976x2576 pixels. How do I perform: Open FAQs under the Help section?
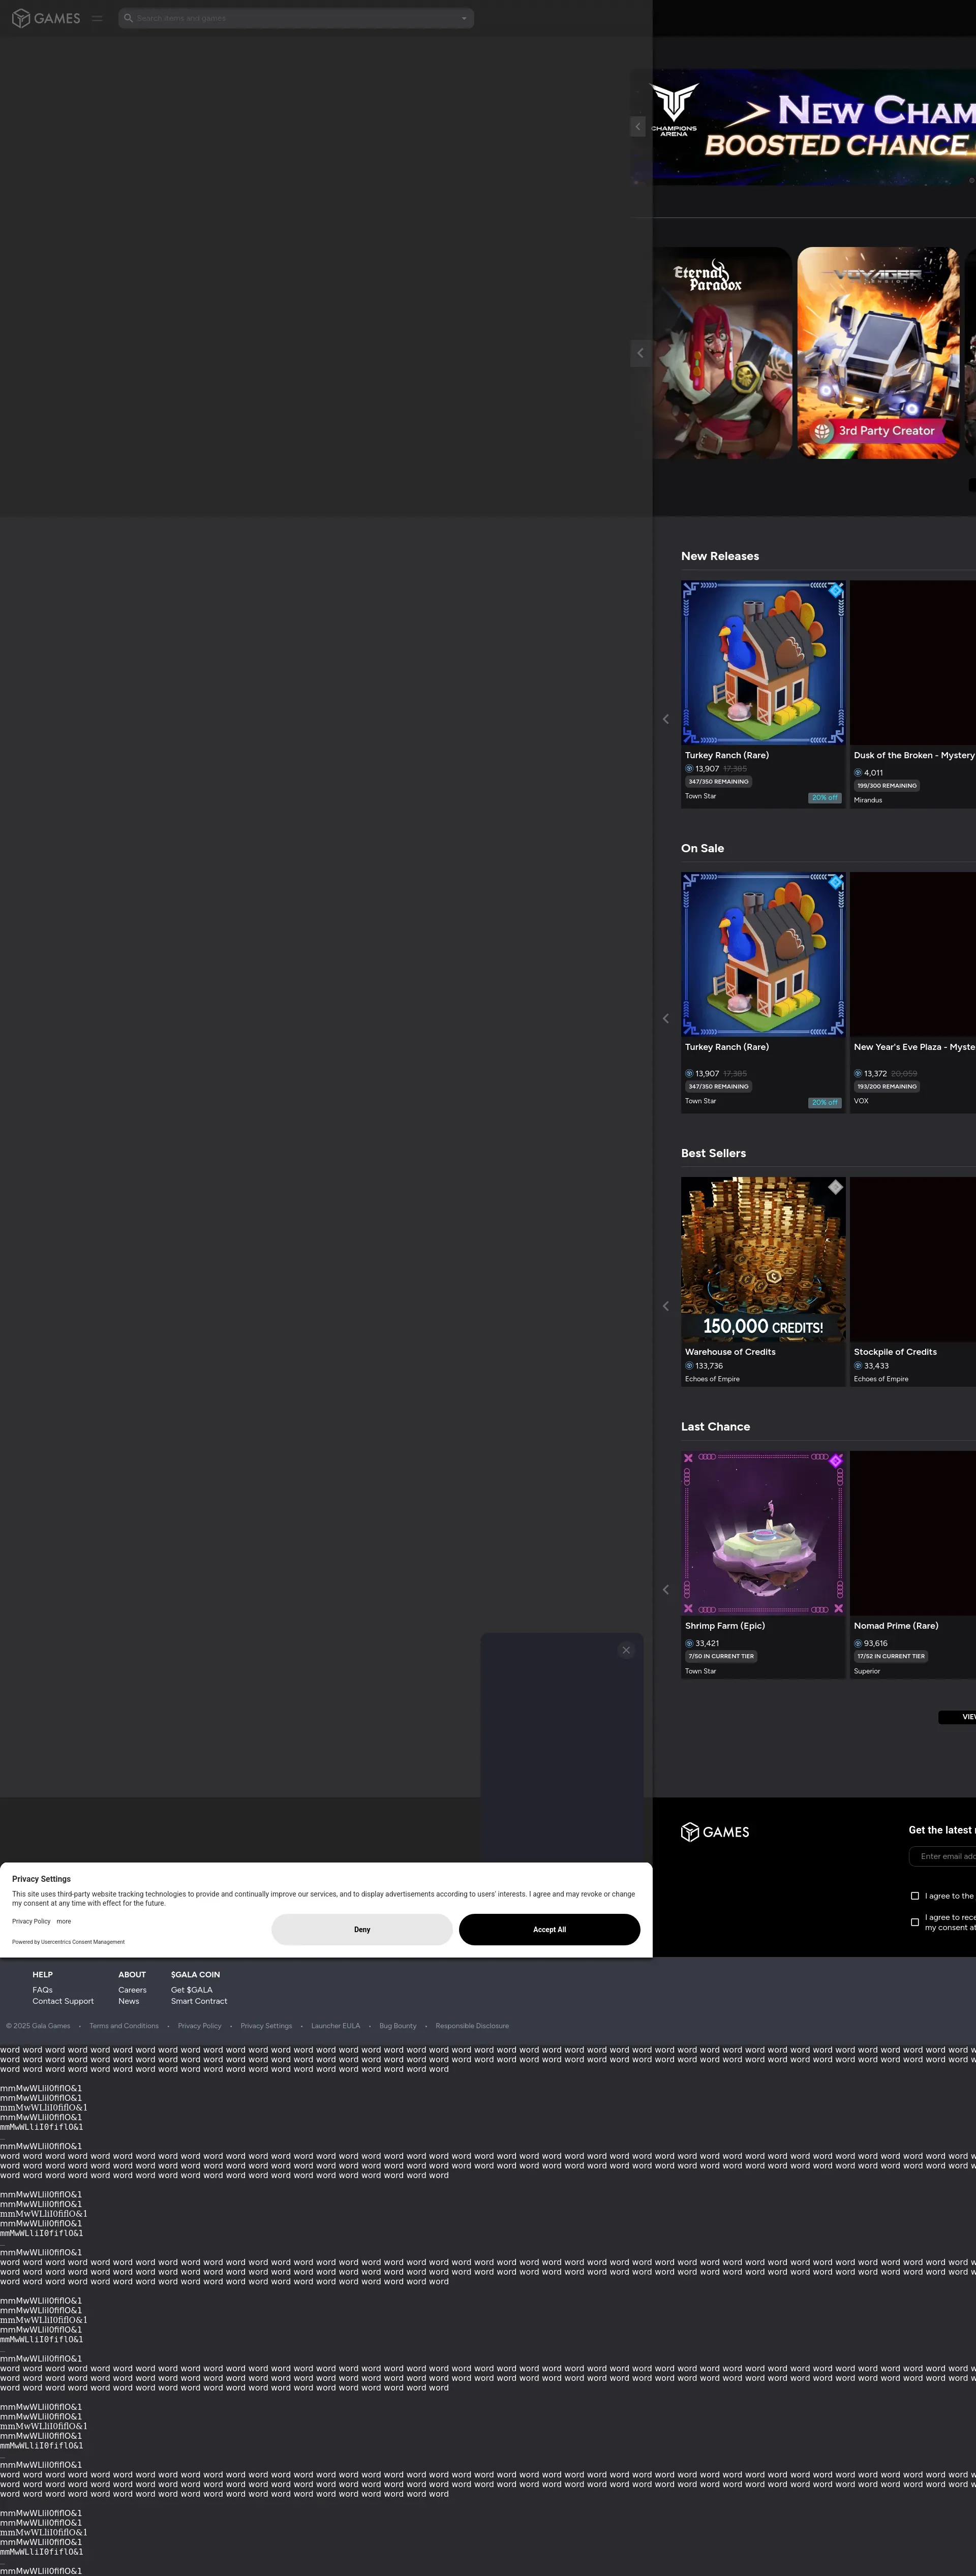pos(42,1990)
